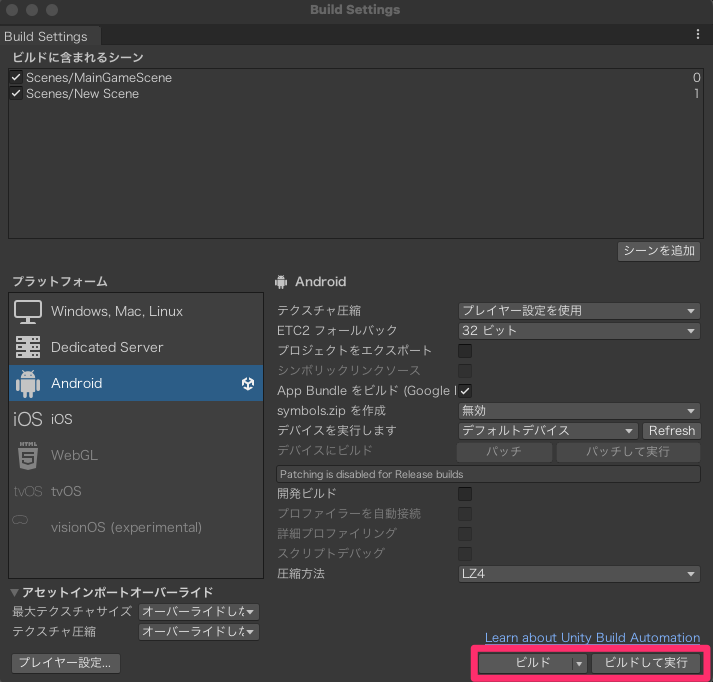
Task: Click the large iOS platform icon
Action: (x=28, y=419)
